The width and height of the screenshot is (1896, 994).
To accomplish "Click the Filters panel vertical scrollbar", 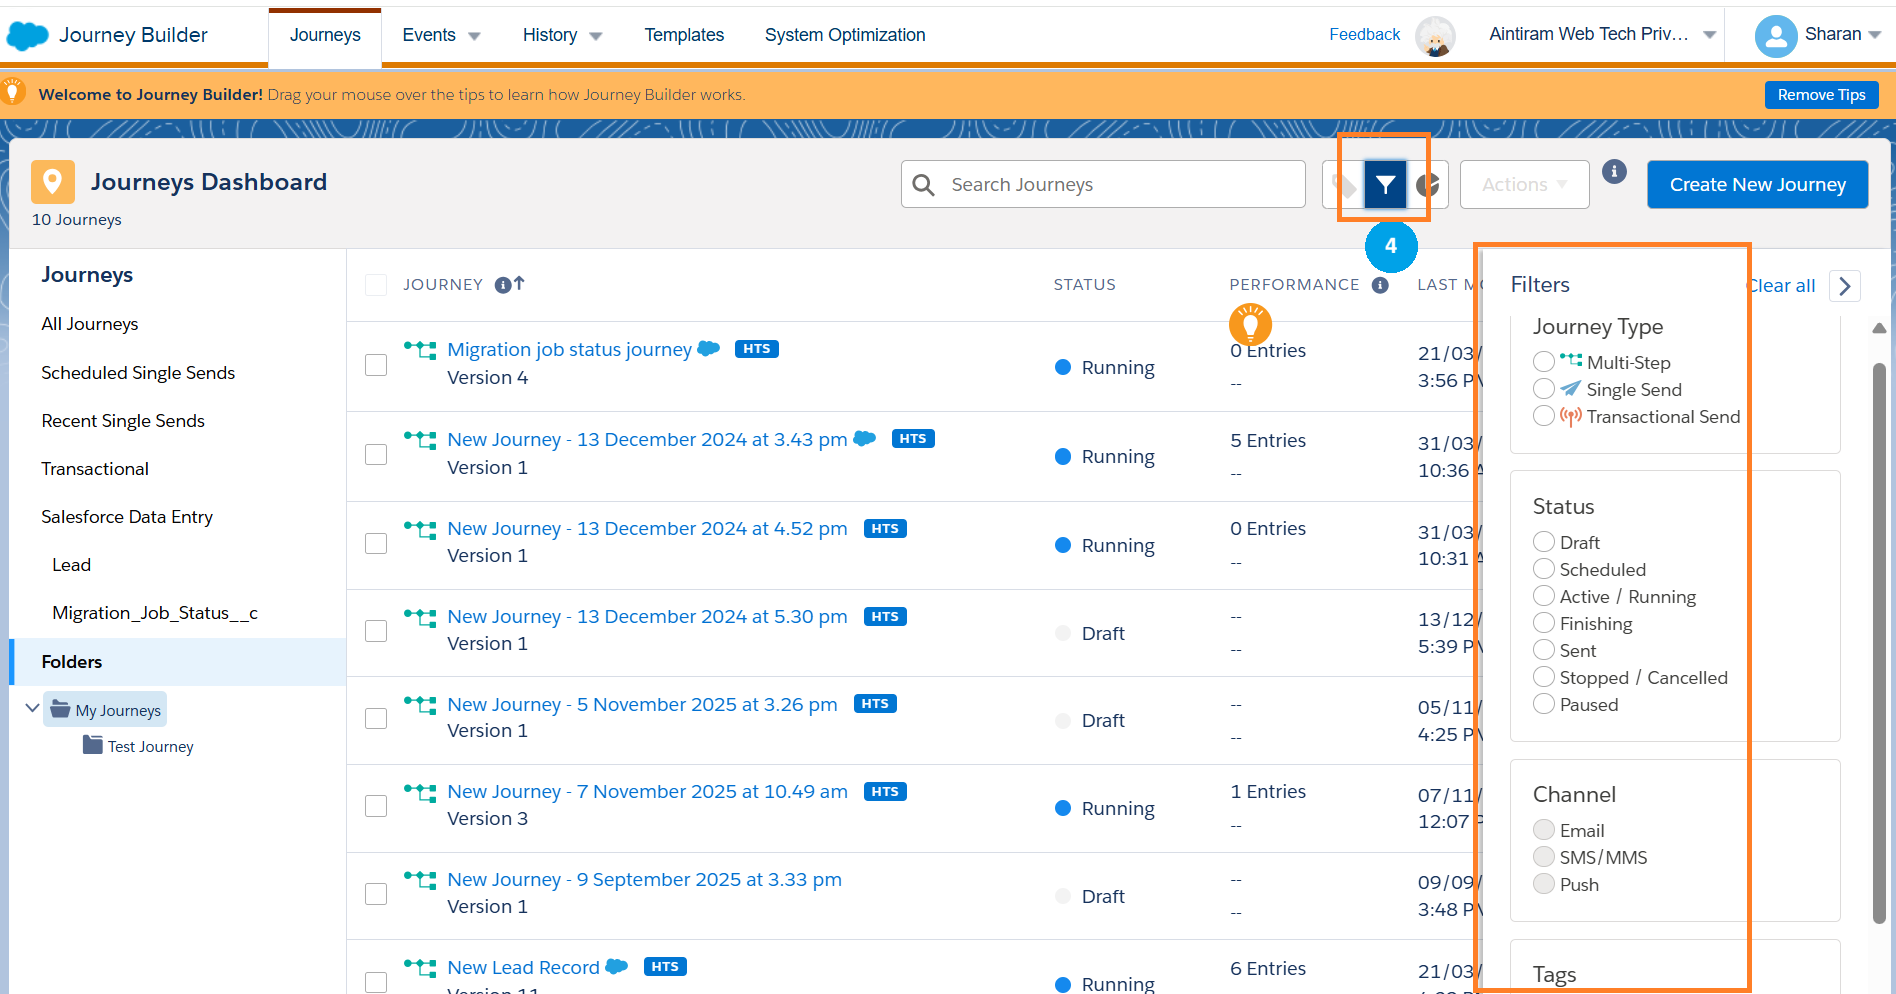I will 1879,640.
